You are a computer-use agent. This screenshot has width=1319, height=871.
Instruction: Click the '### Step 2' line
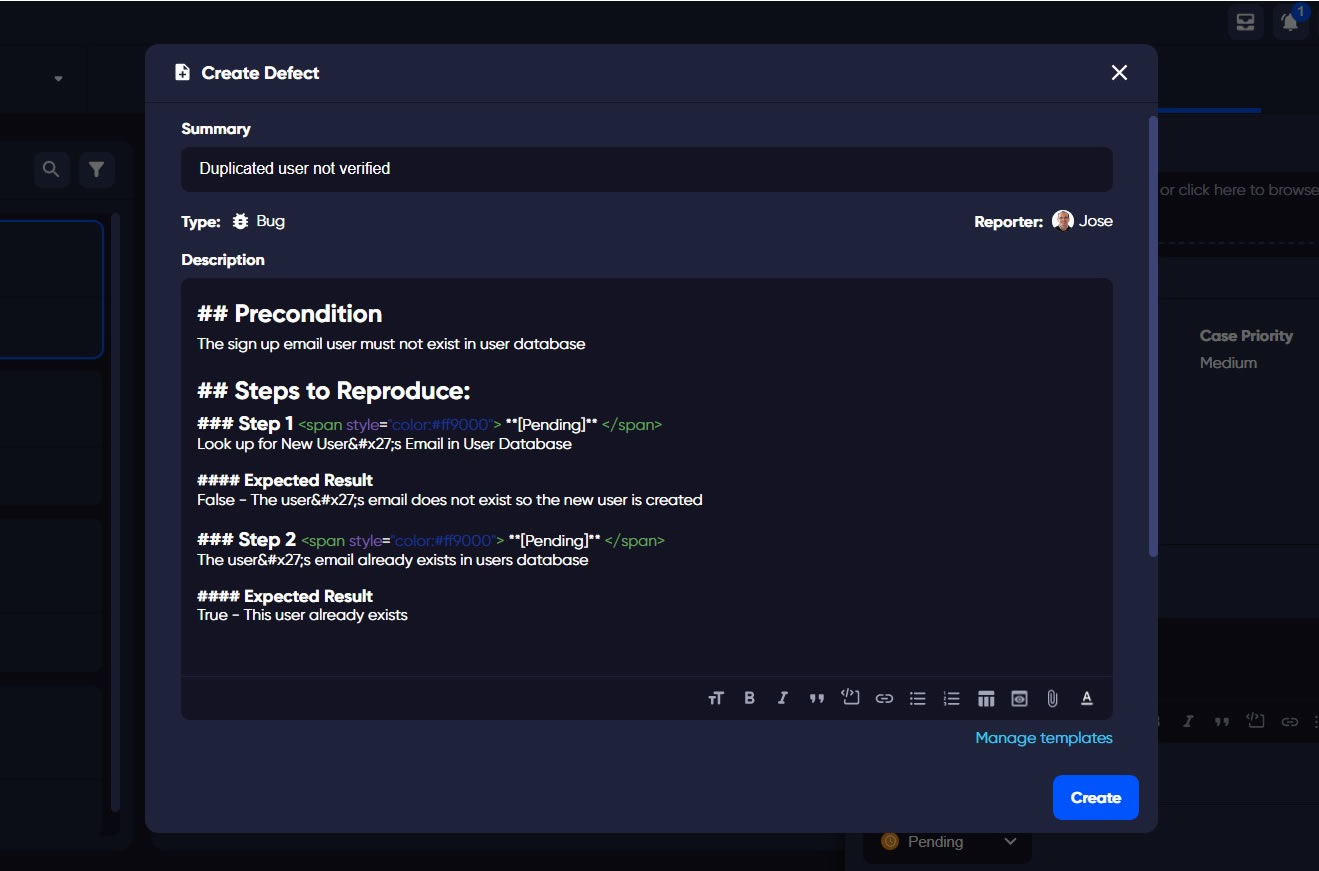point(431,540)
